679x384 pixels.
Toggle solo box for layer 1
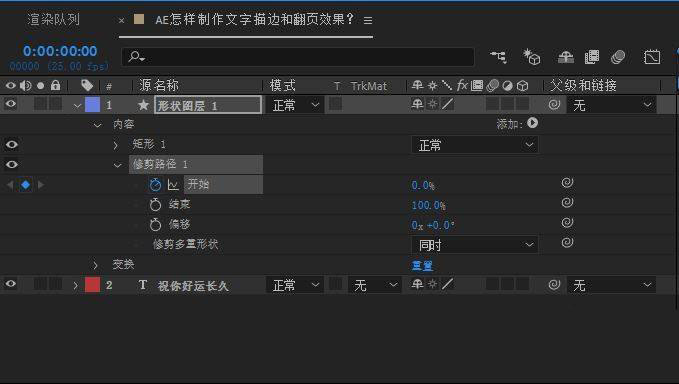(x=40, y=104)
